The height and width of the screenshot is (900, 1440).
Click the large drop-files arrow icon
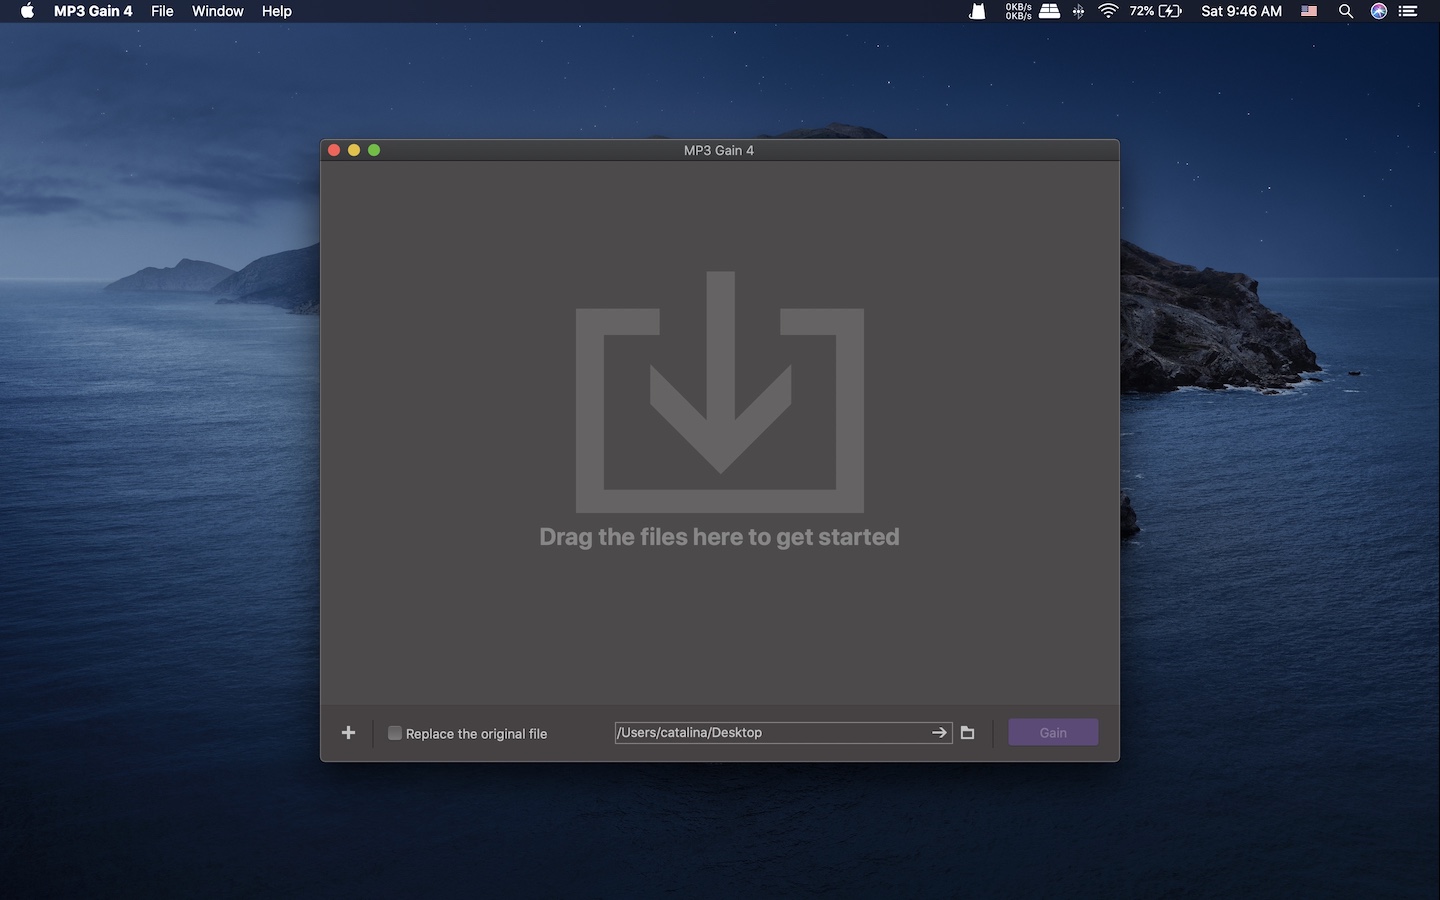(x=720, y=392)
